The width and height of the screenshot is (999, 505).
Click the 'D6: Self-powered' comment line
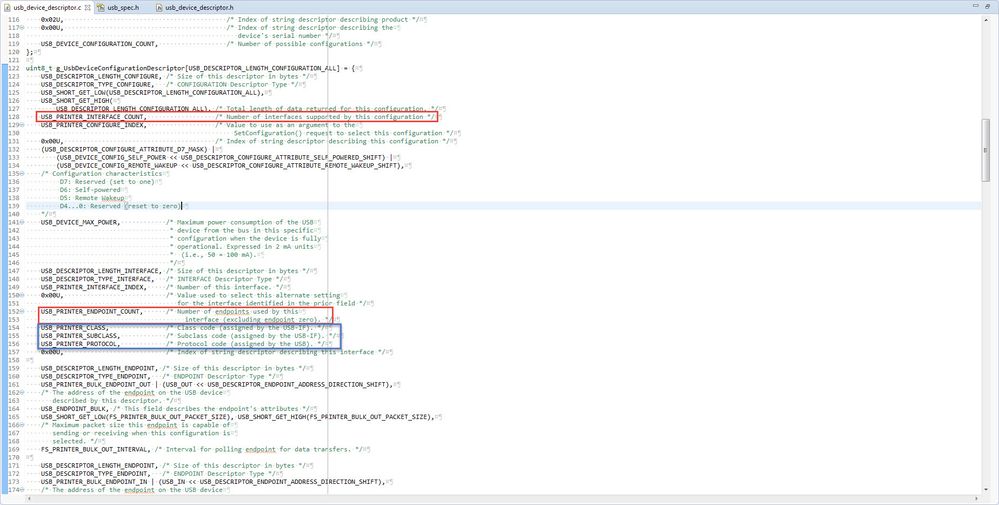90,190
